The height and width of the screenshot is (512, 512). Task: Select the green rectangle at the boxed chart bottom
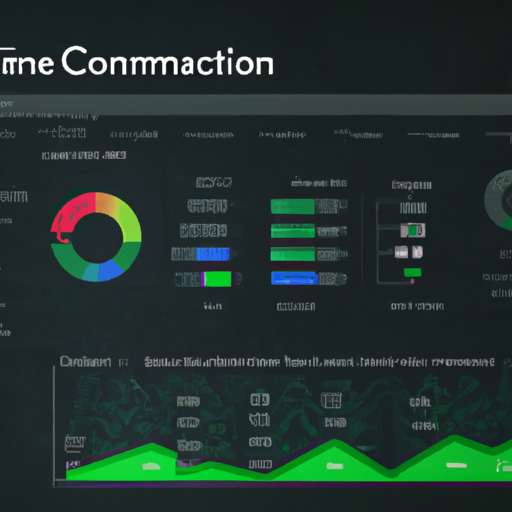pyautogui.click(x=412, y=273)
